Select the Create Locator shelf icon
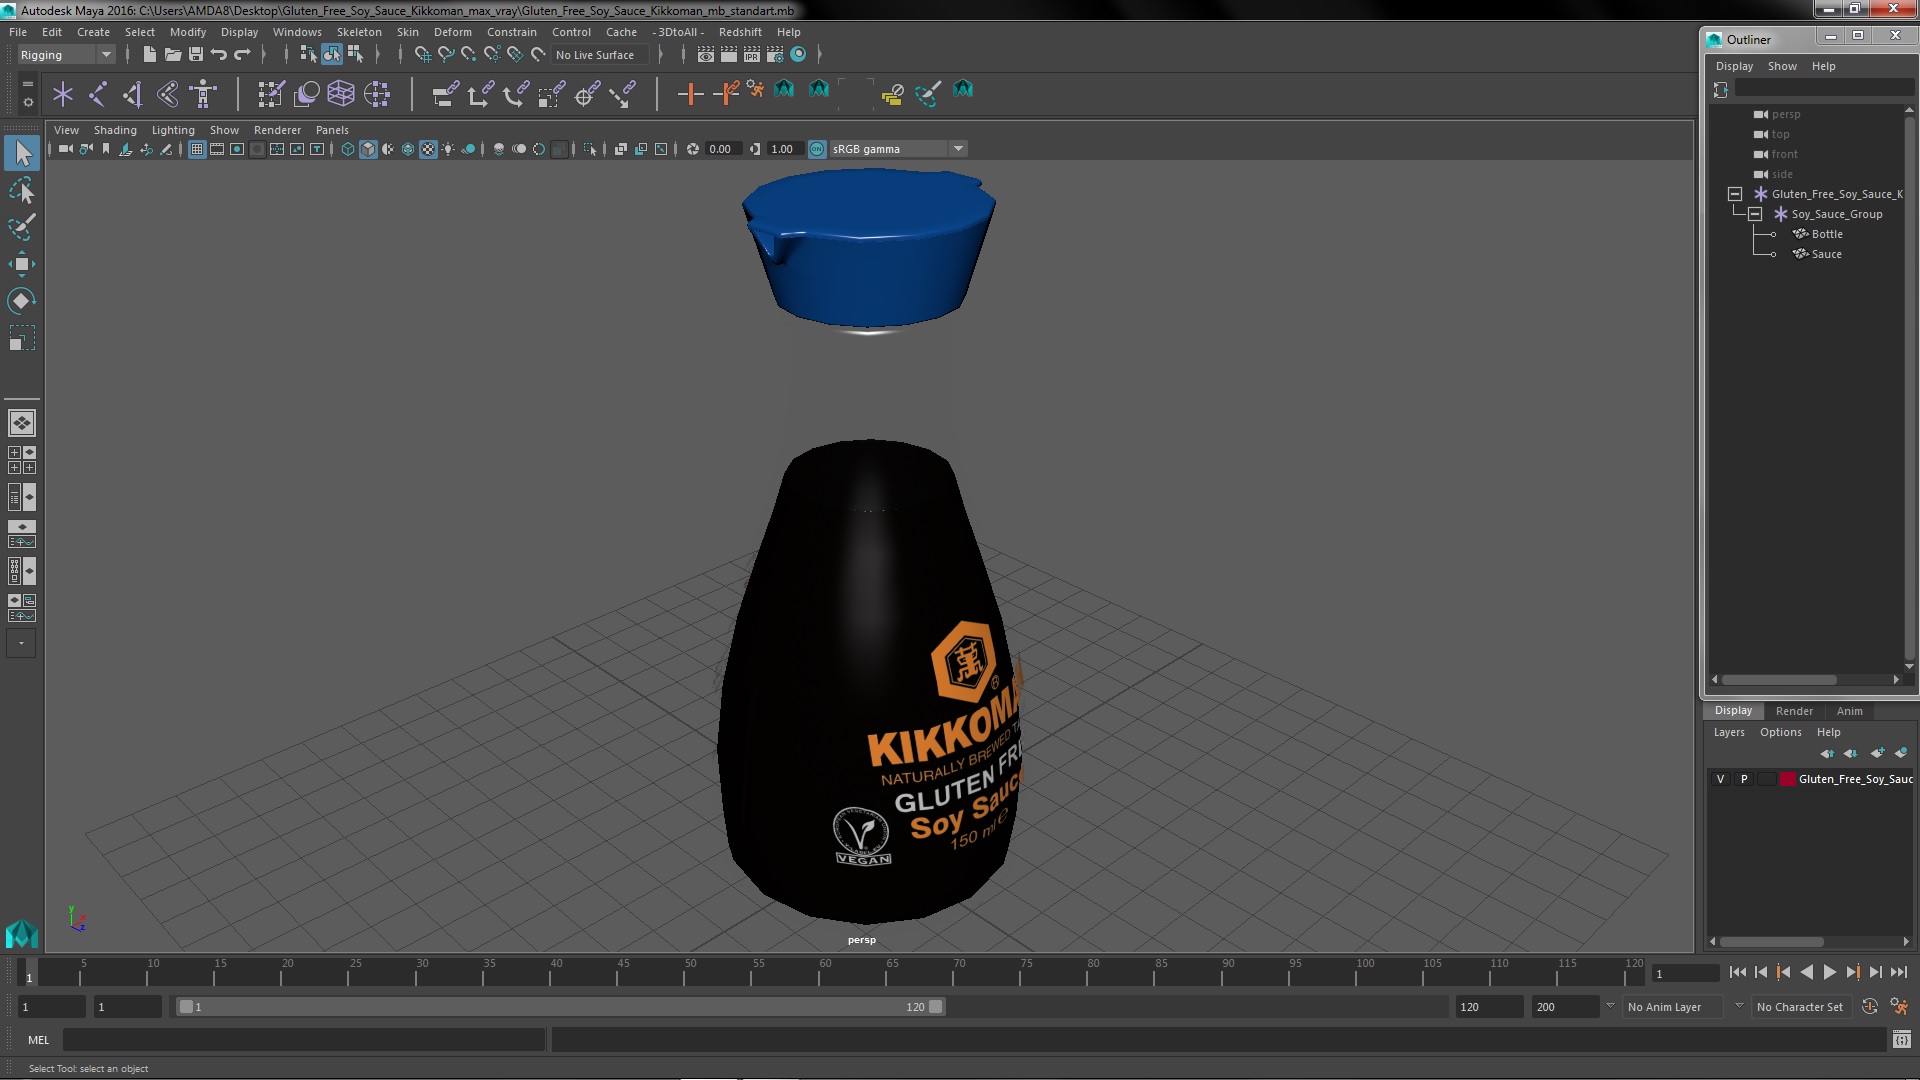The image size is (1920, 1080). coord(63,94)
